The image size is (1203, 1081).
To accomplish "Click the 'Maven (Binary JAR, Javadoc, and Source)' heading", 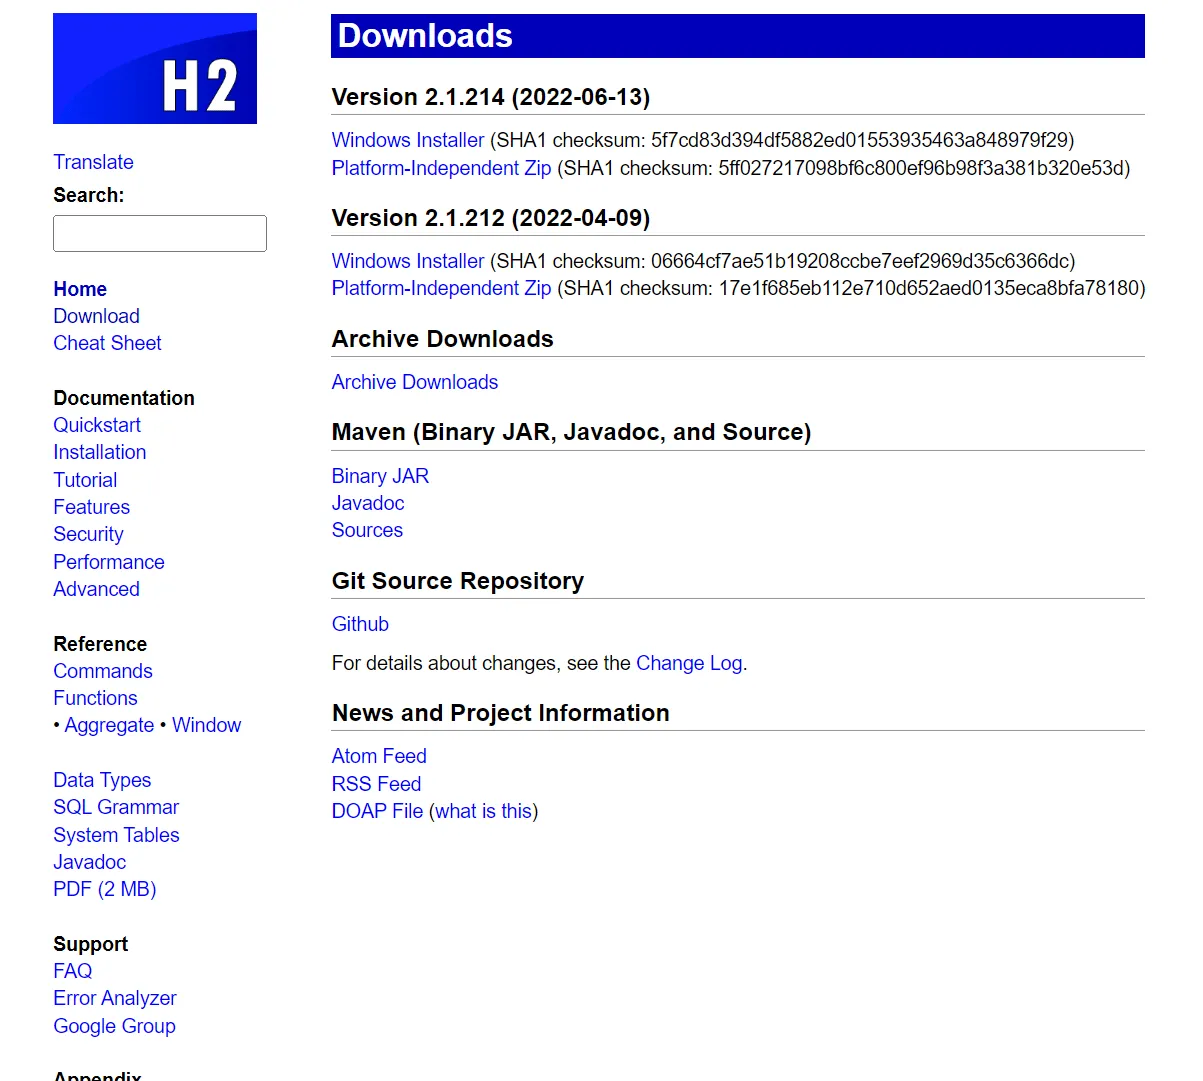I will pyautogui.click(x=571, y=432).
